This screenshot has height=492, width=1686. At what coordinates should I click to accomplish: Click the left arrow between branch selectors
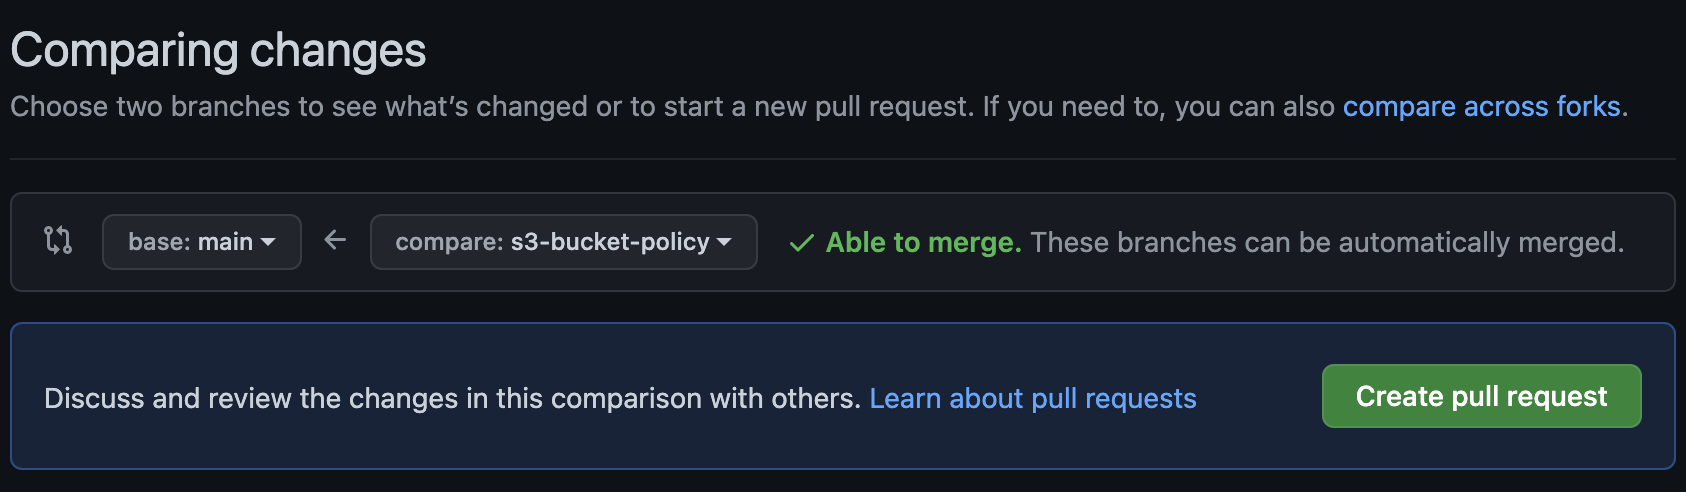tap(335, 240)
